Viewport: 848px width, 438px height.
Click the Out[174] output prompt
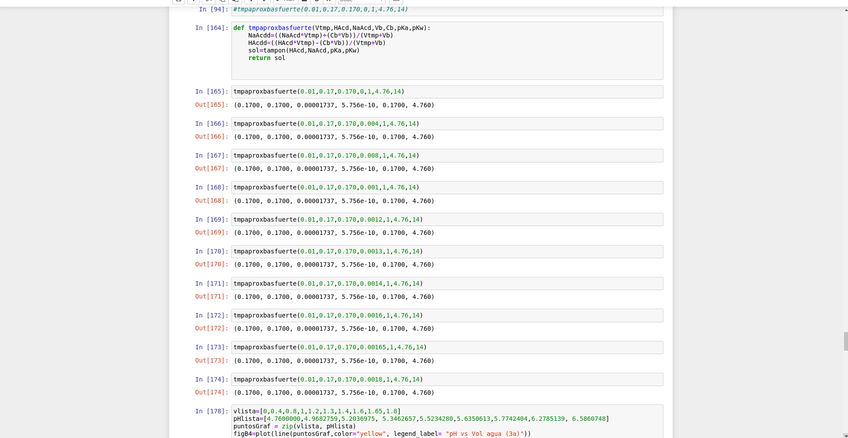point(211,393)
